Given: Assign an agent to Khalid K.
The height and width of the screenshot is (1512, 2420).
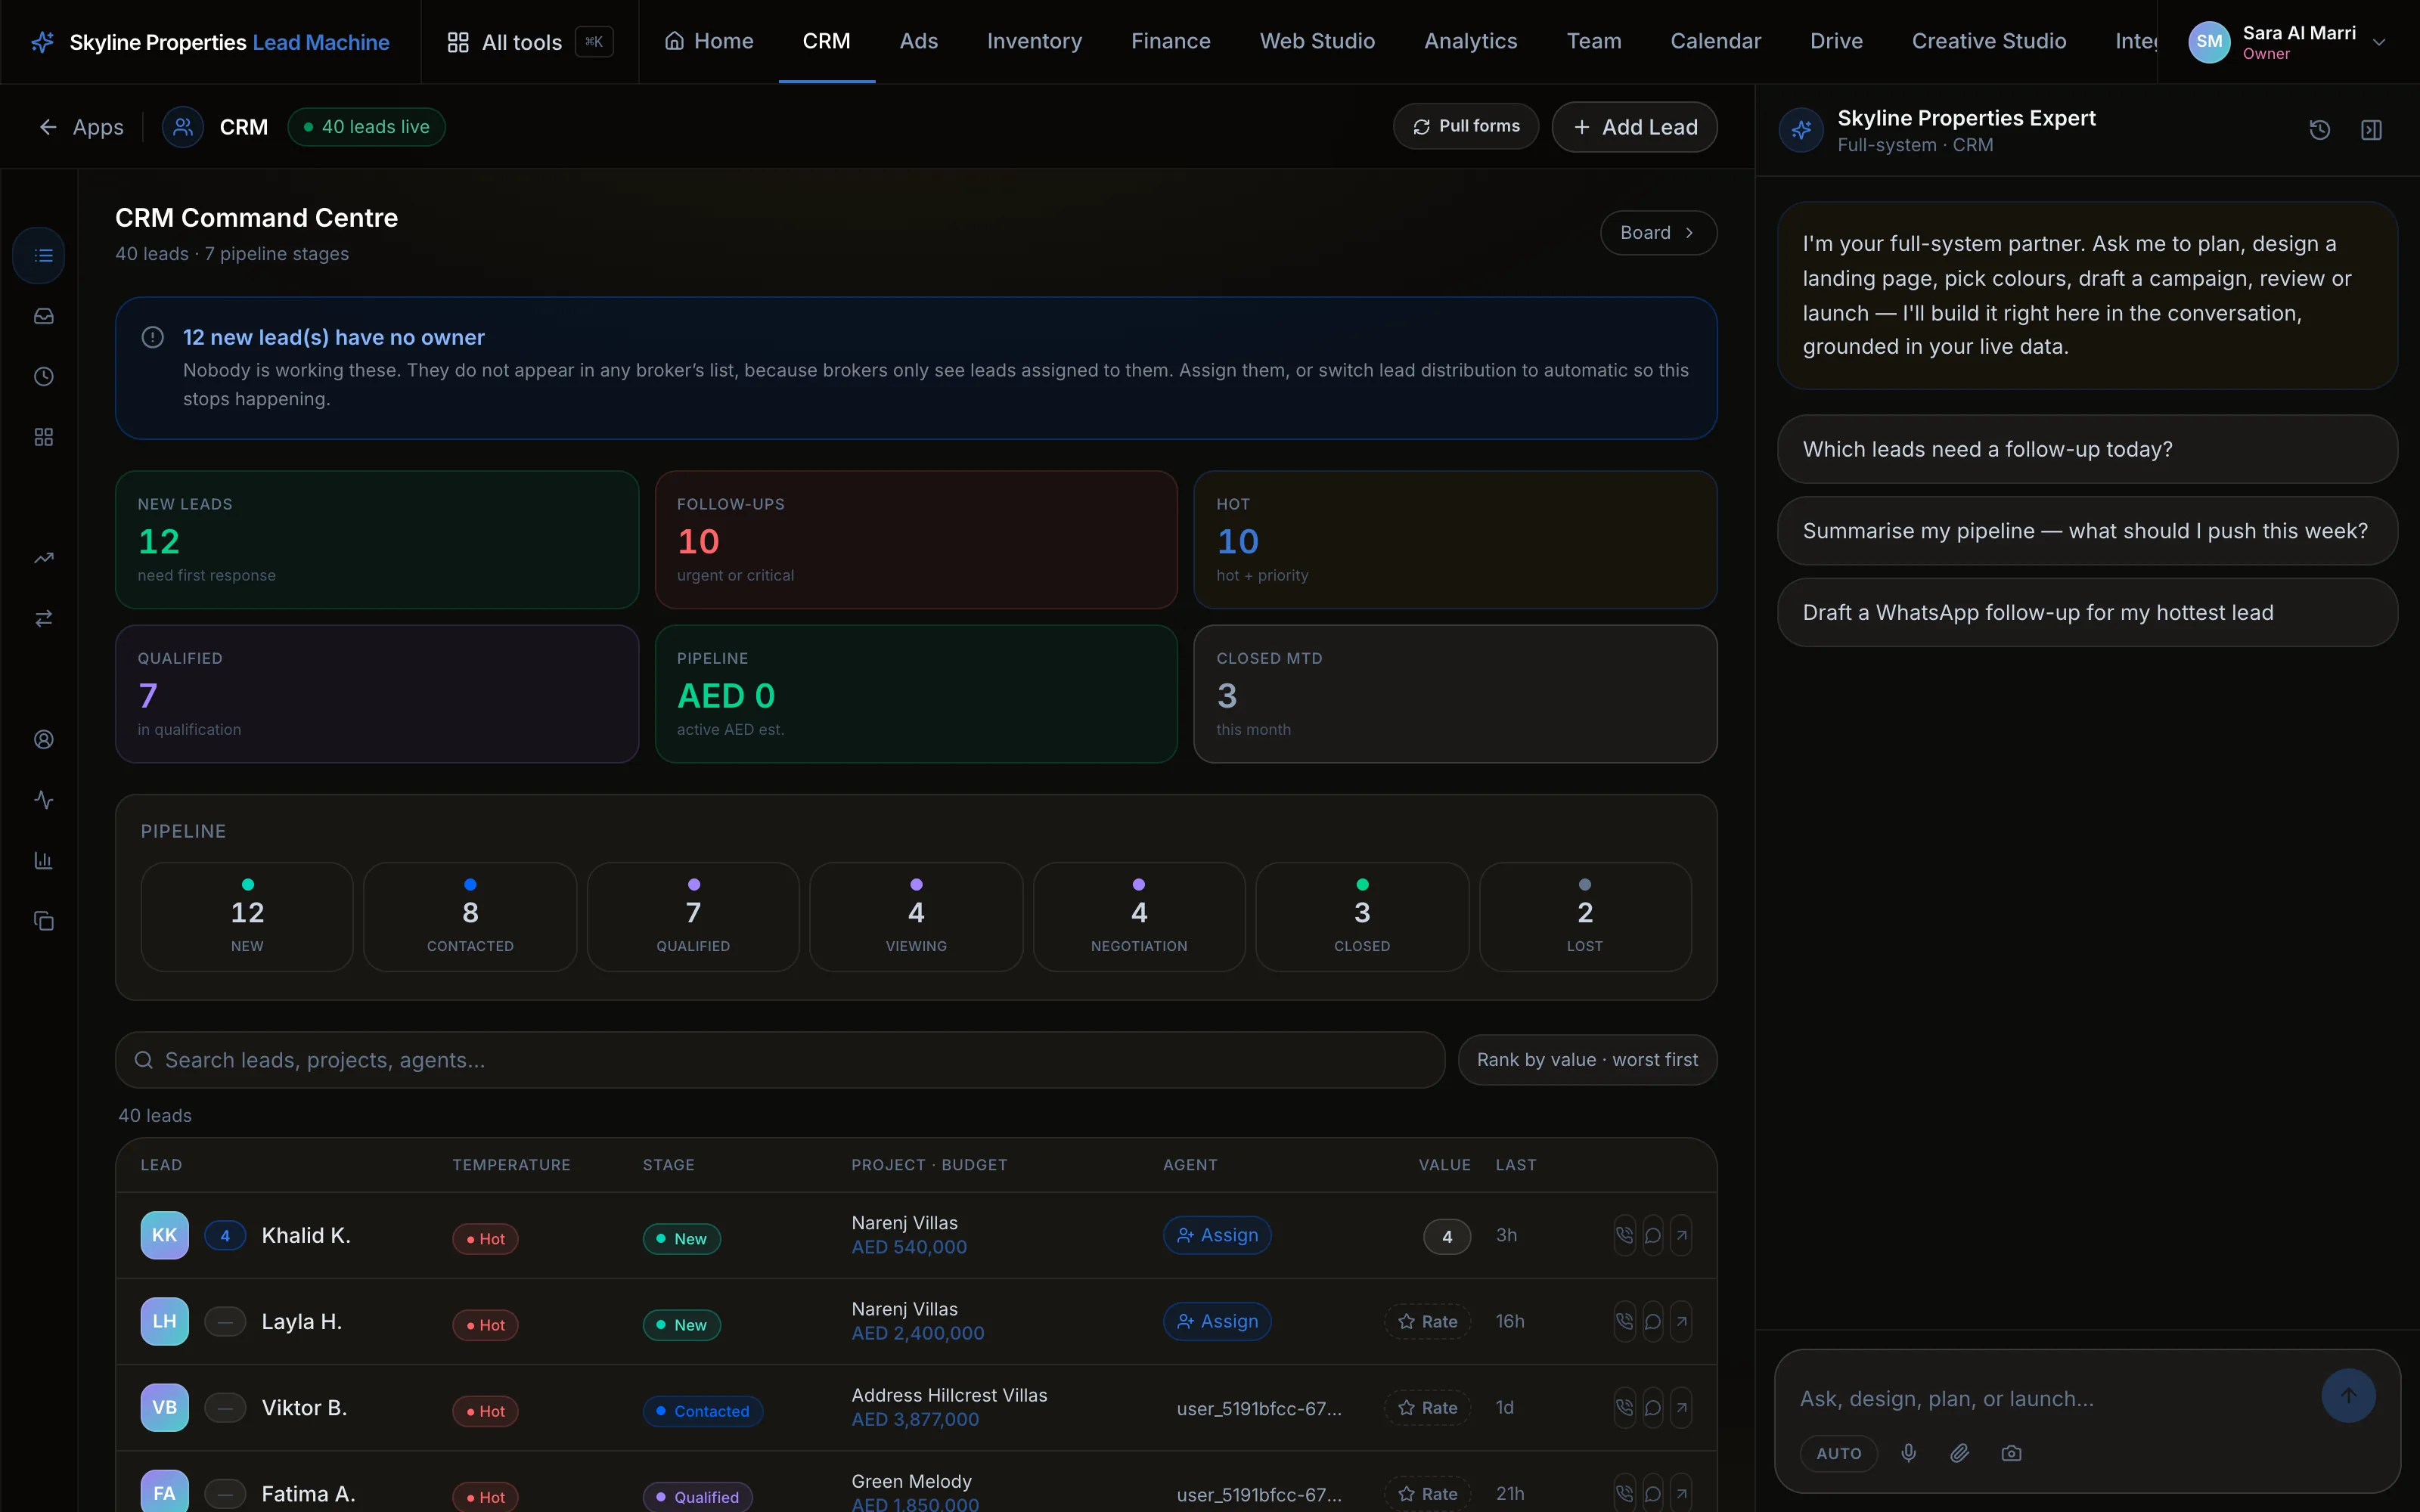Looking at the screenshot, I should (1217, 1235).
